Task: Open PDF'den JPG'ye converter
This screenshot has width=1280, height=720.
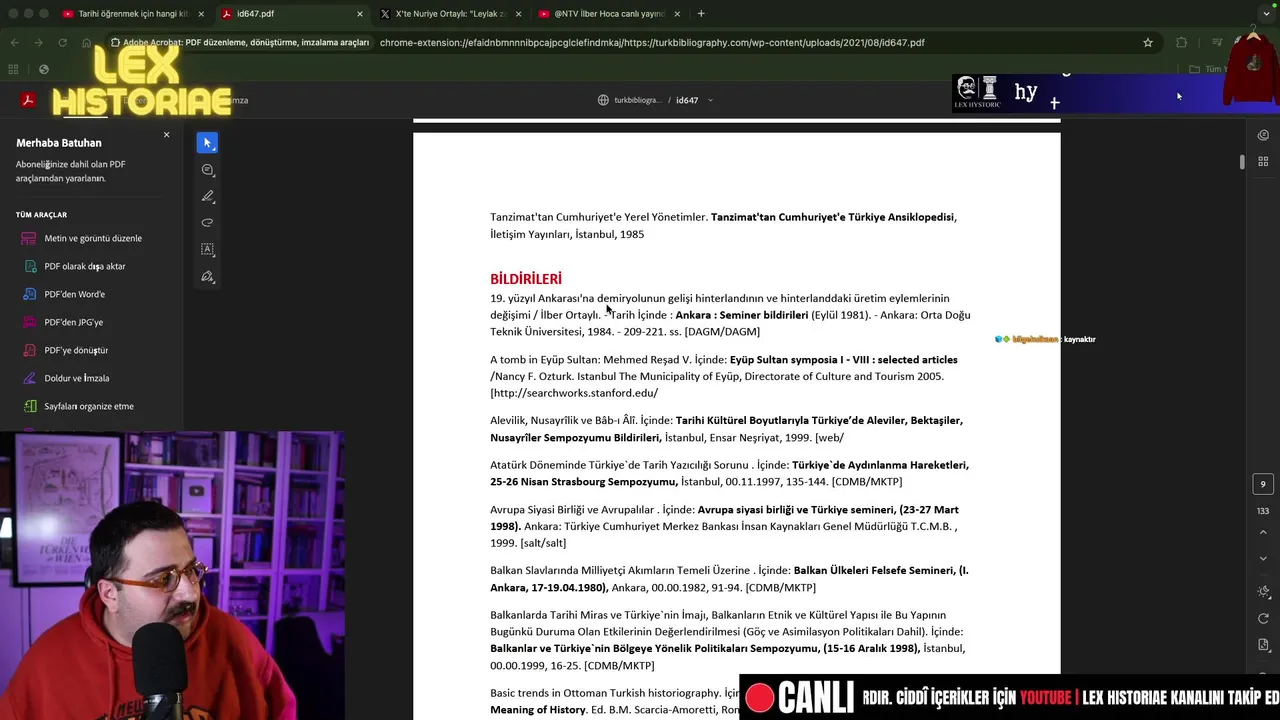Action: (x=73, y=322)
